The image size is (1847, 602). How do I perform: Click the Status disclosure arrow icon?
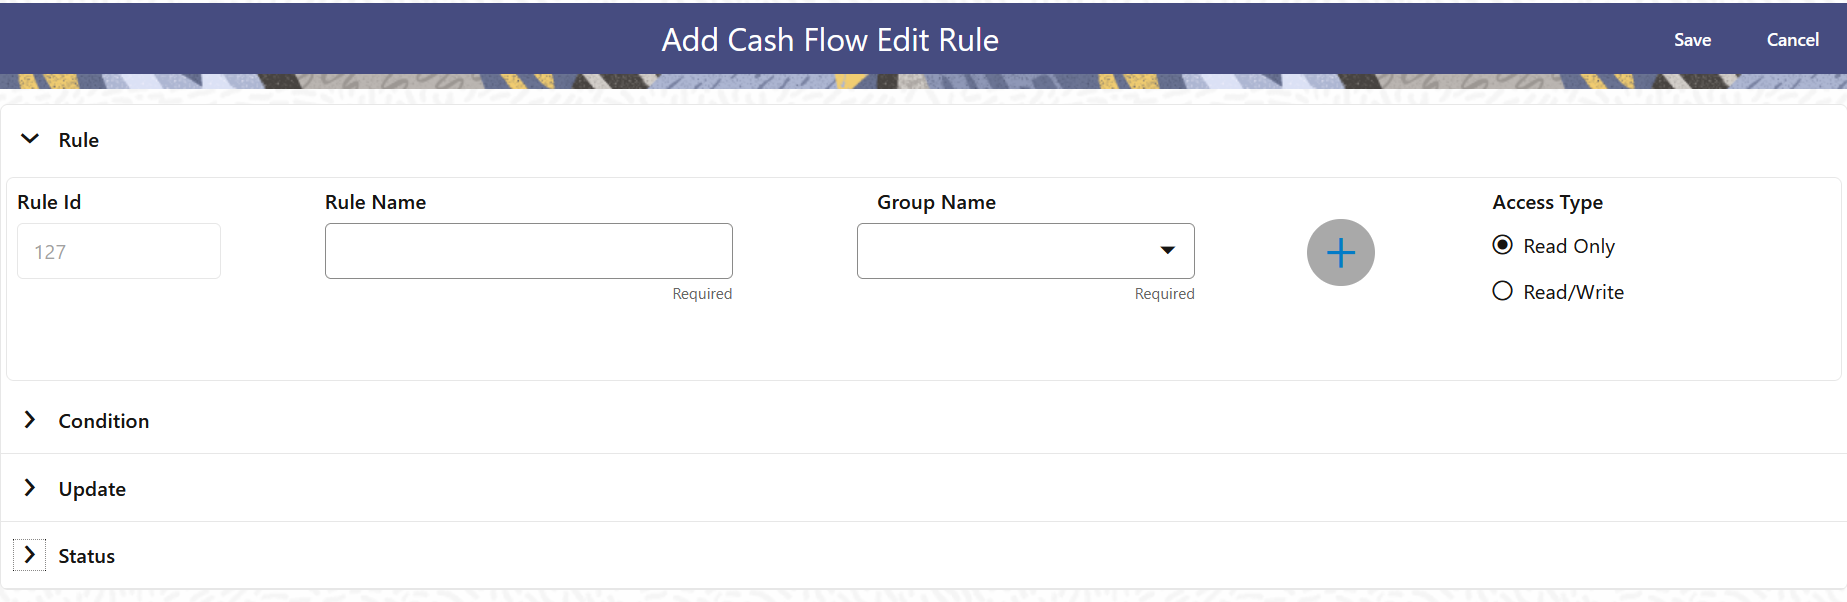click(29, 554)
